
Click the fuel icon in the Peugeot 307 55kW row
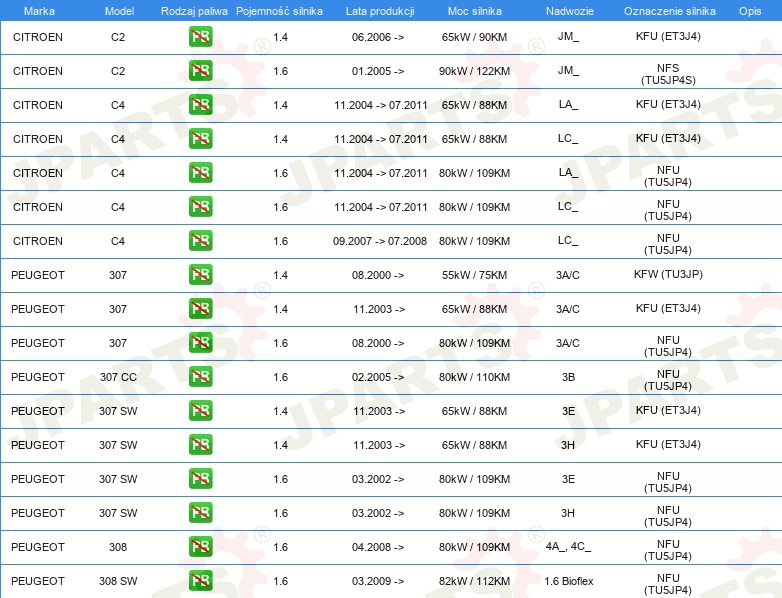pos(200,274)
